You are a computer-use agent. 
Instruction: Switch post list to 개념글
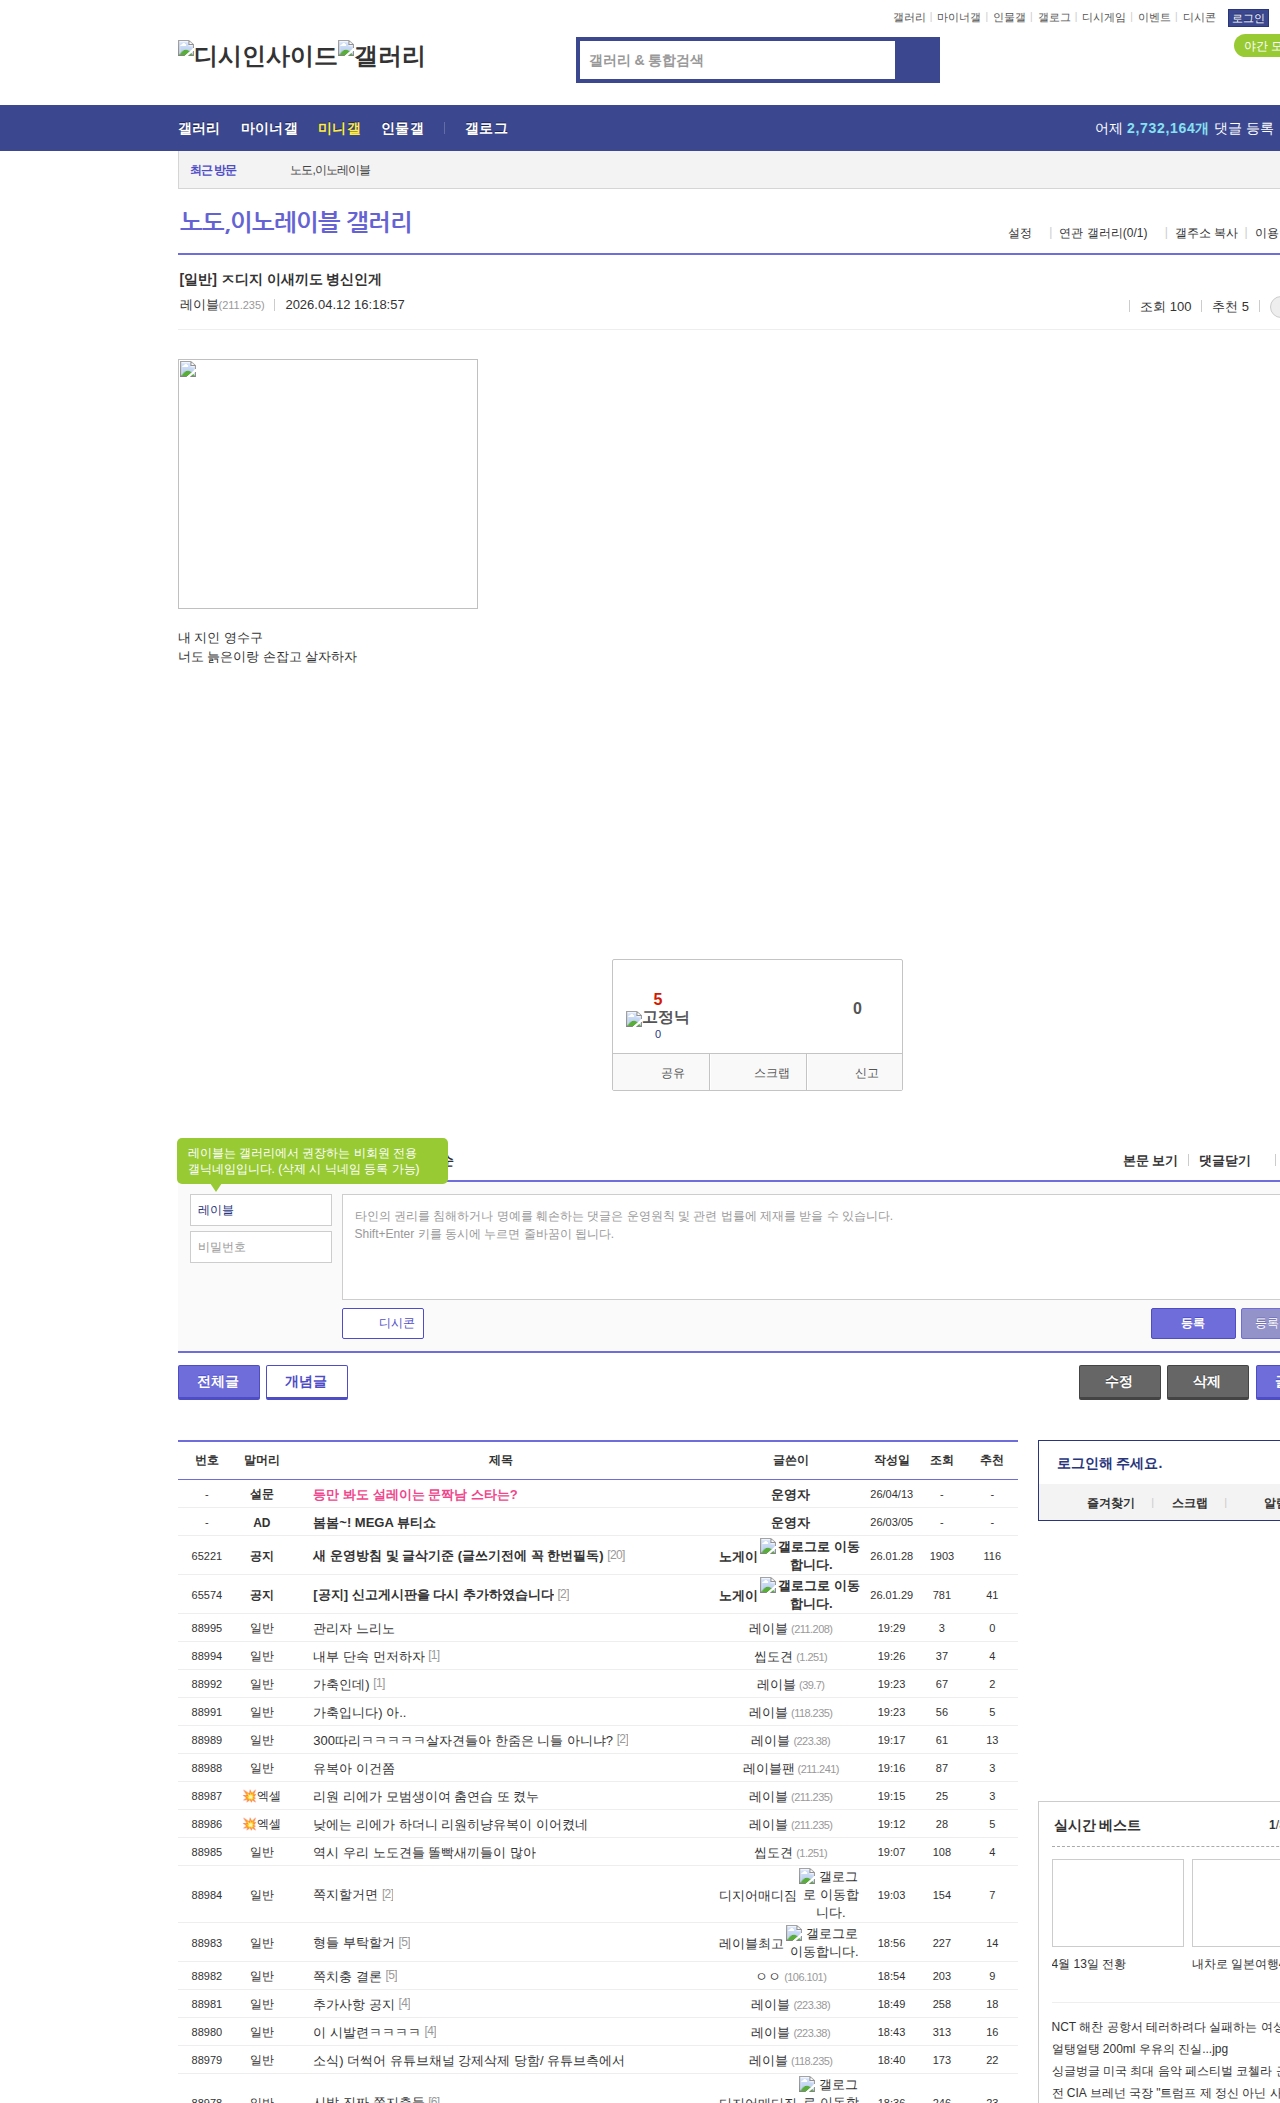click(x=306, y=1382)
